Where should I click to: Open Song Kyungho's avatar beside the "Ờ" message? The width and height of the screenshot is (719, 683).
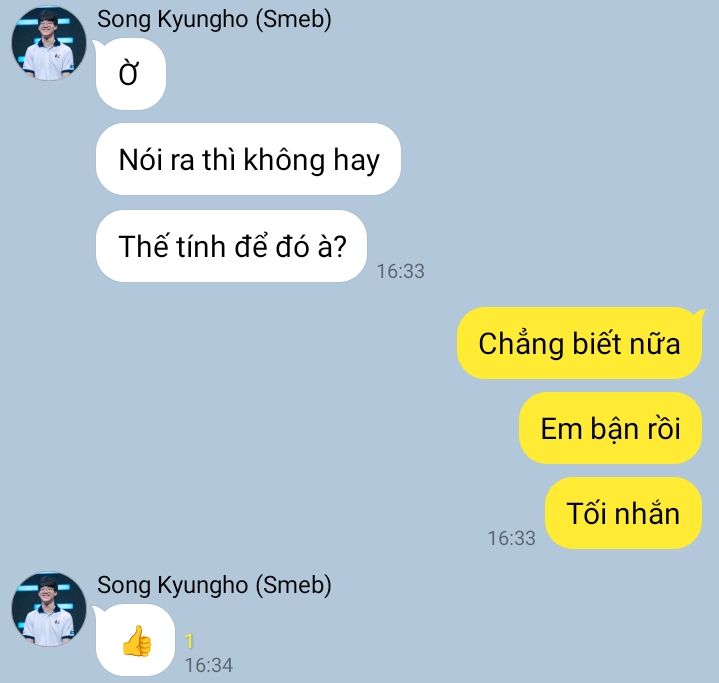[49, 44]
